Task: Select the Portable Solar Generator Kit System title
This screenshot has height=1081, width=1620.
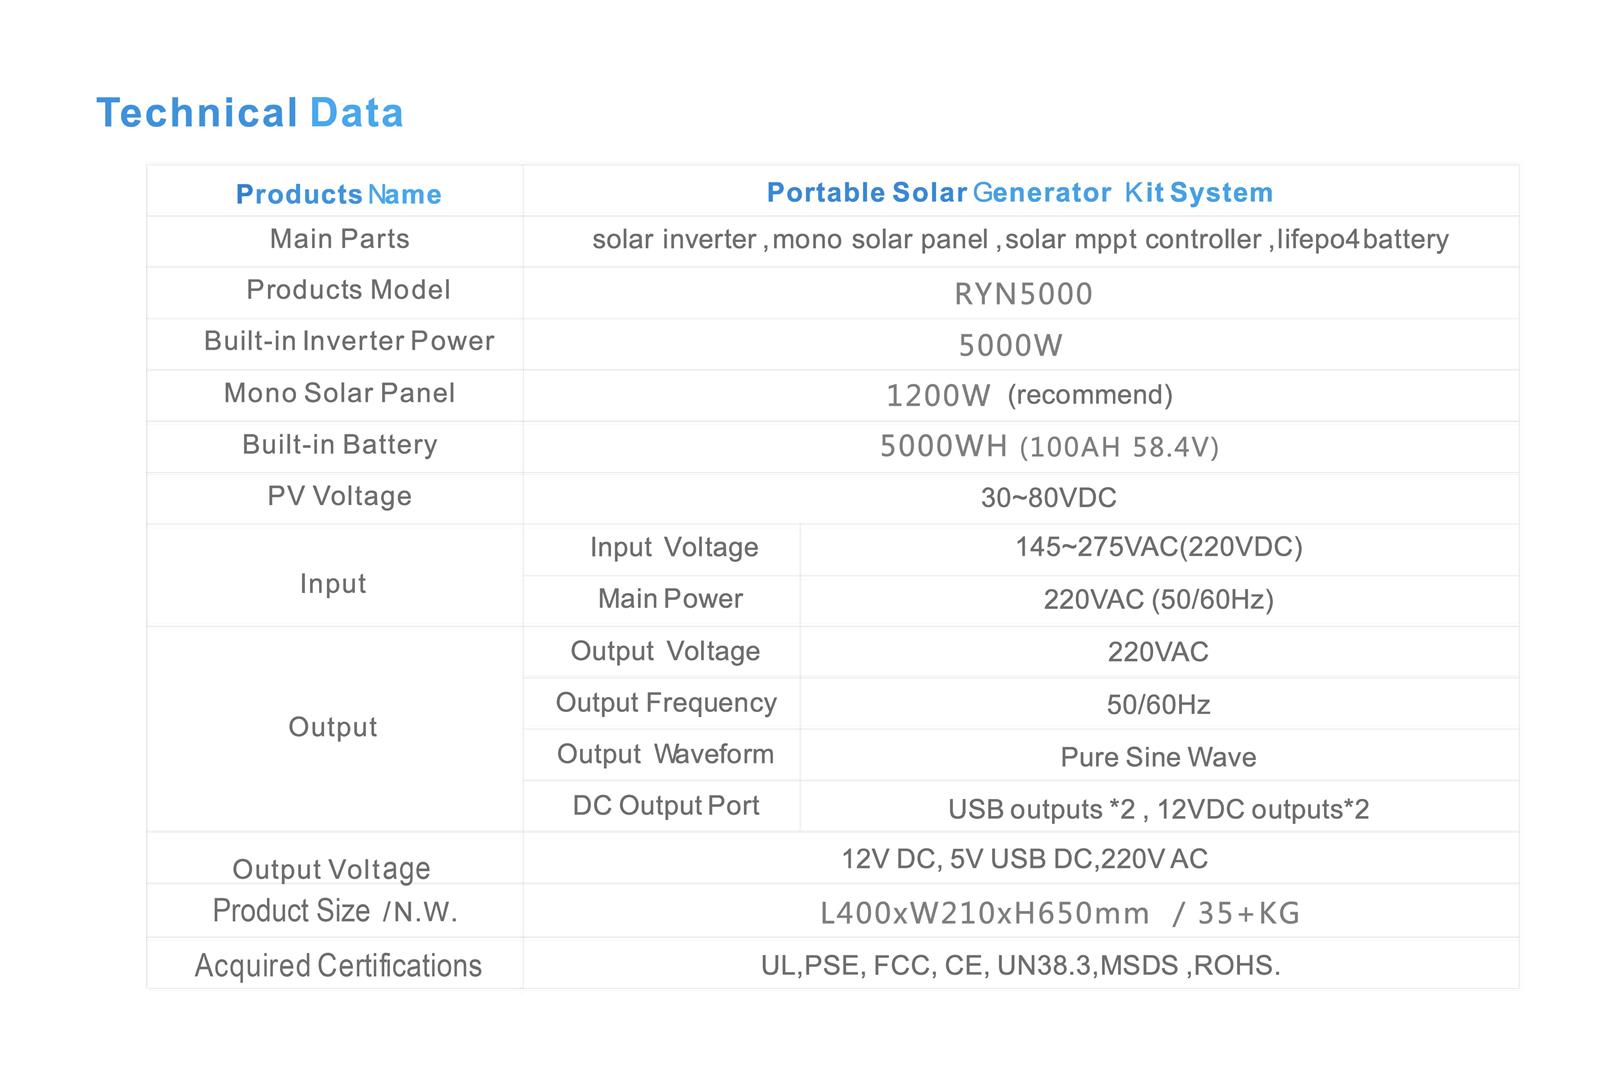Action: (x=1019, y=192)
